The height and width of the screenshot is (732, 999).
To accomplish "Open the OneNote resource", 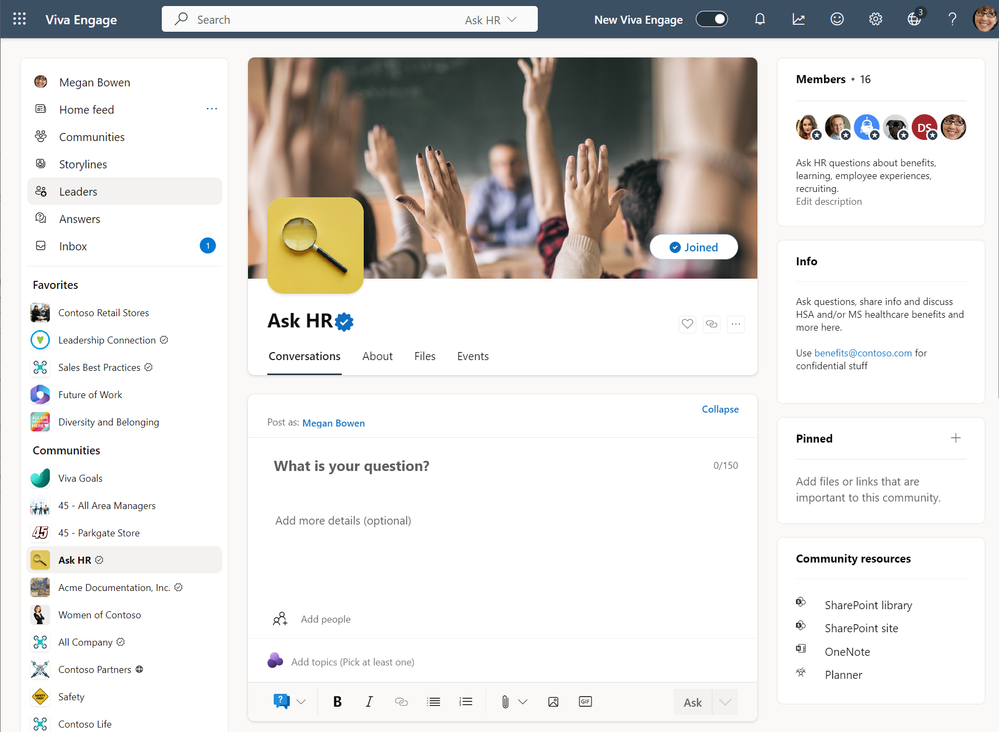I will pos(847,652).
